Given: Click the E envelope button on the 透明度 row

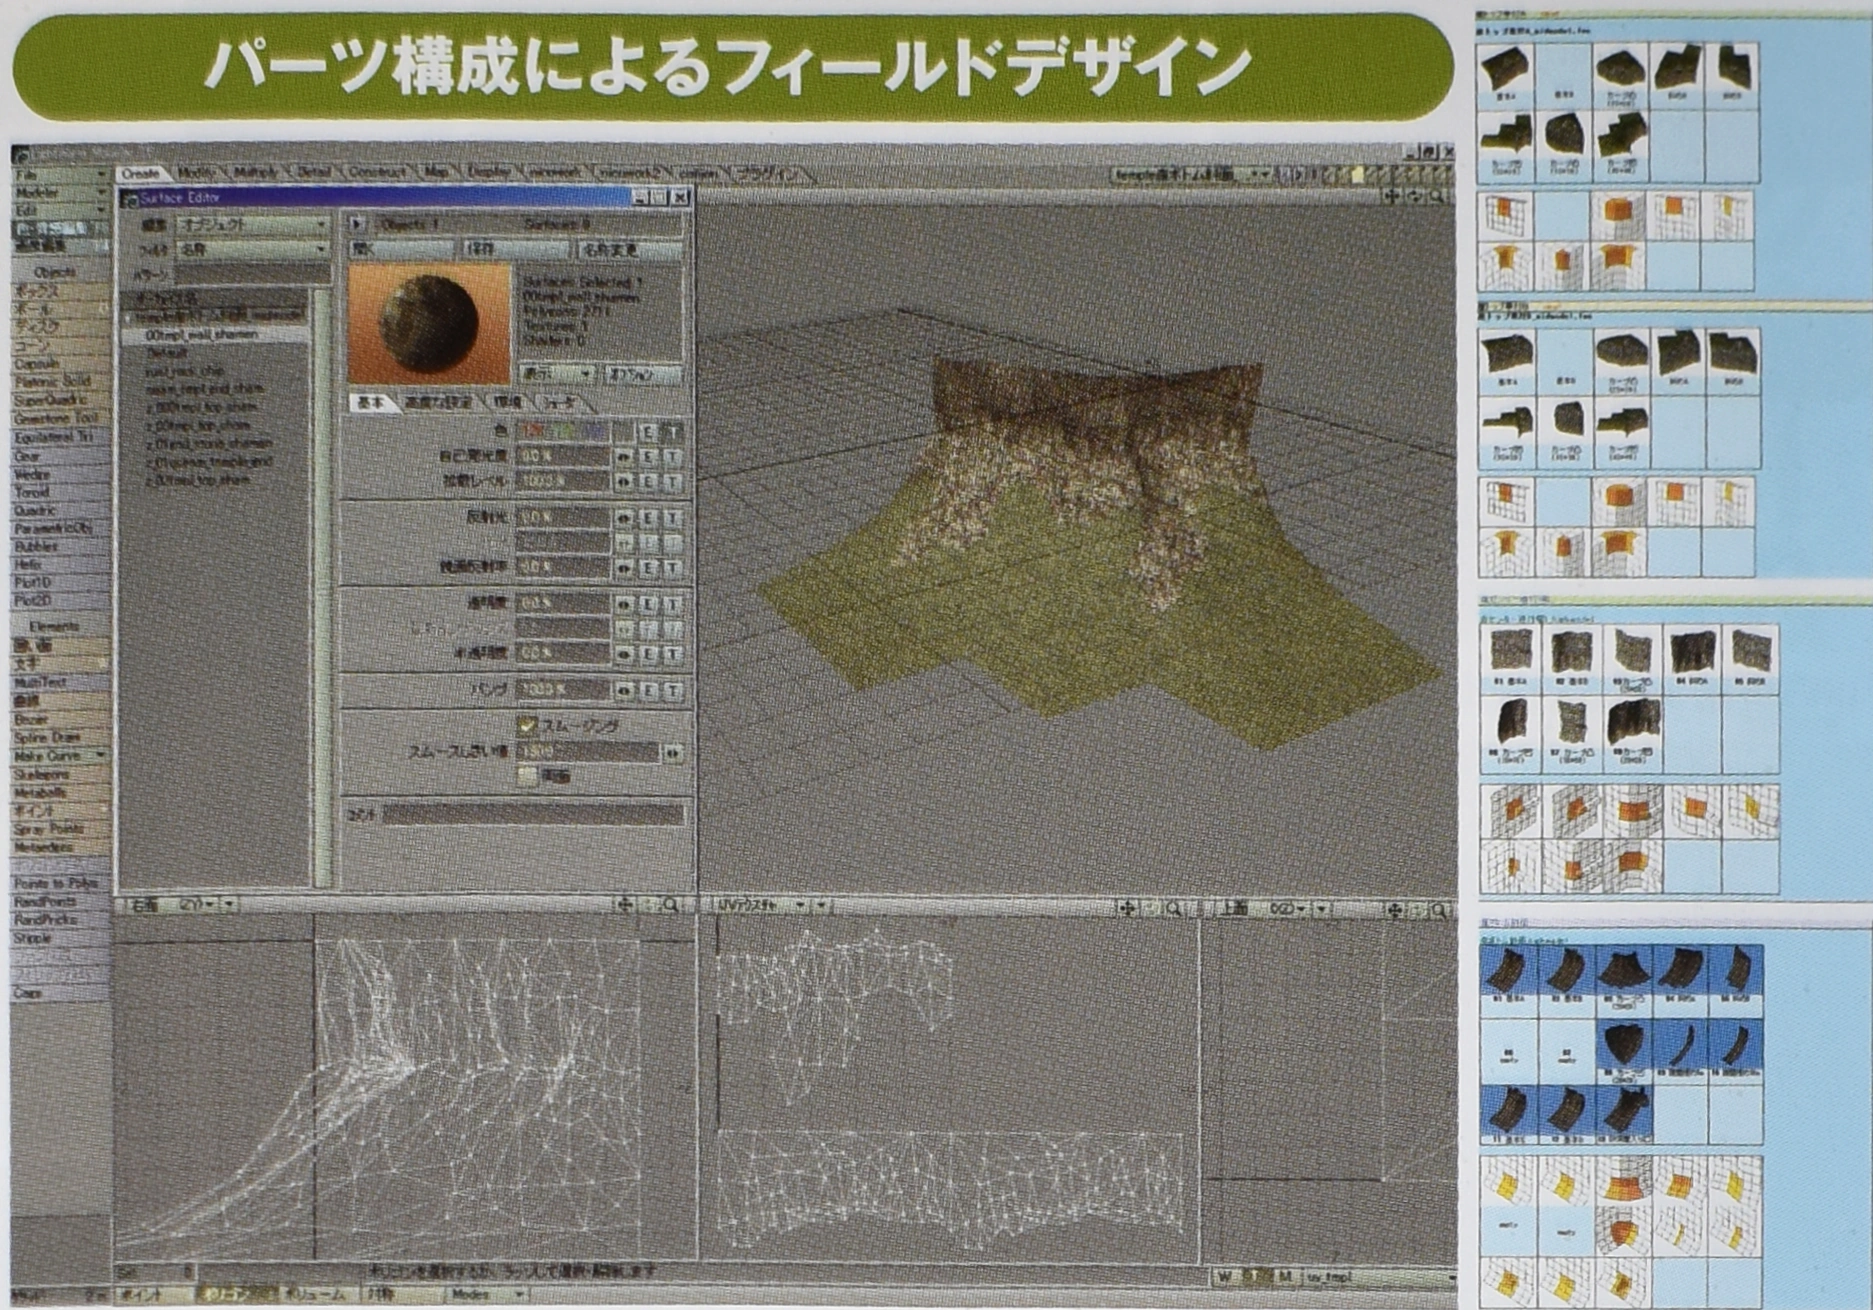Looking at the screenshot, I should click(x=648, y=604).
